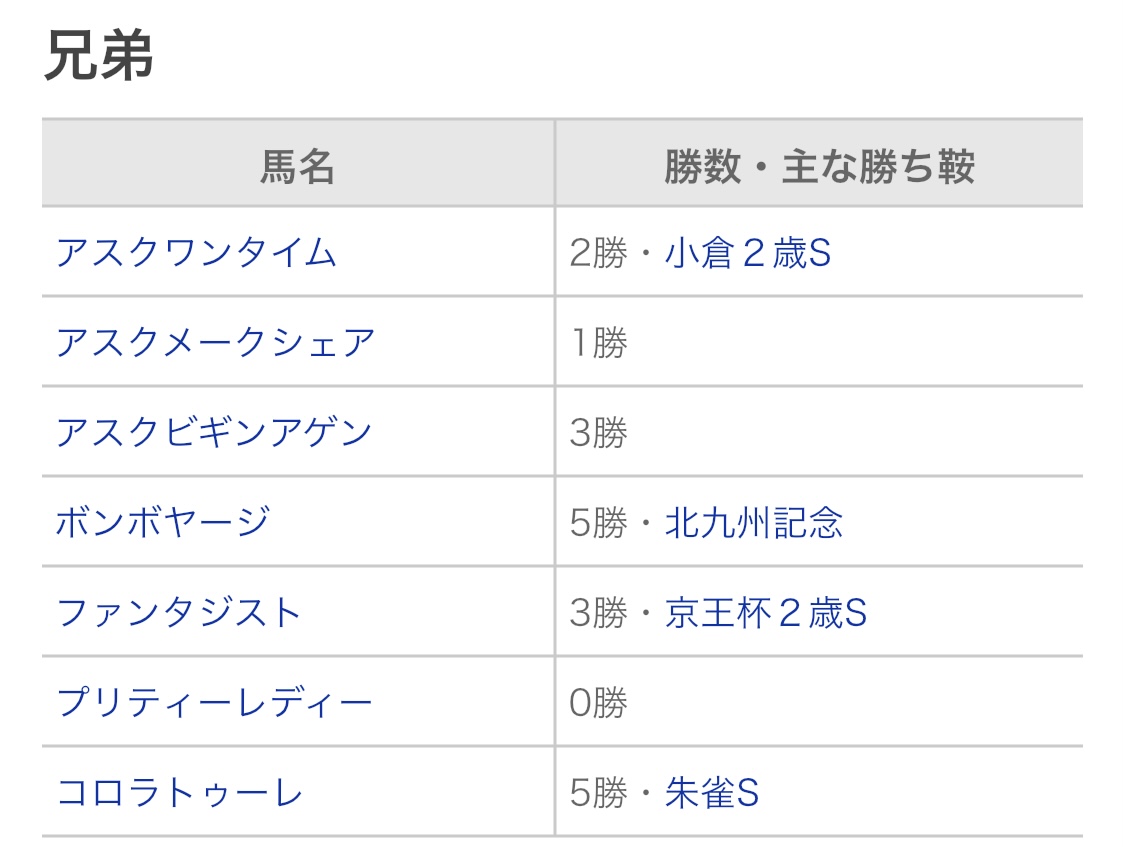Viewport: 1125px width, 847px height.
Task: Open the コロラトゥーレ horse link
Action: 180,793
